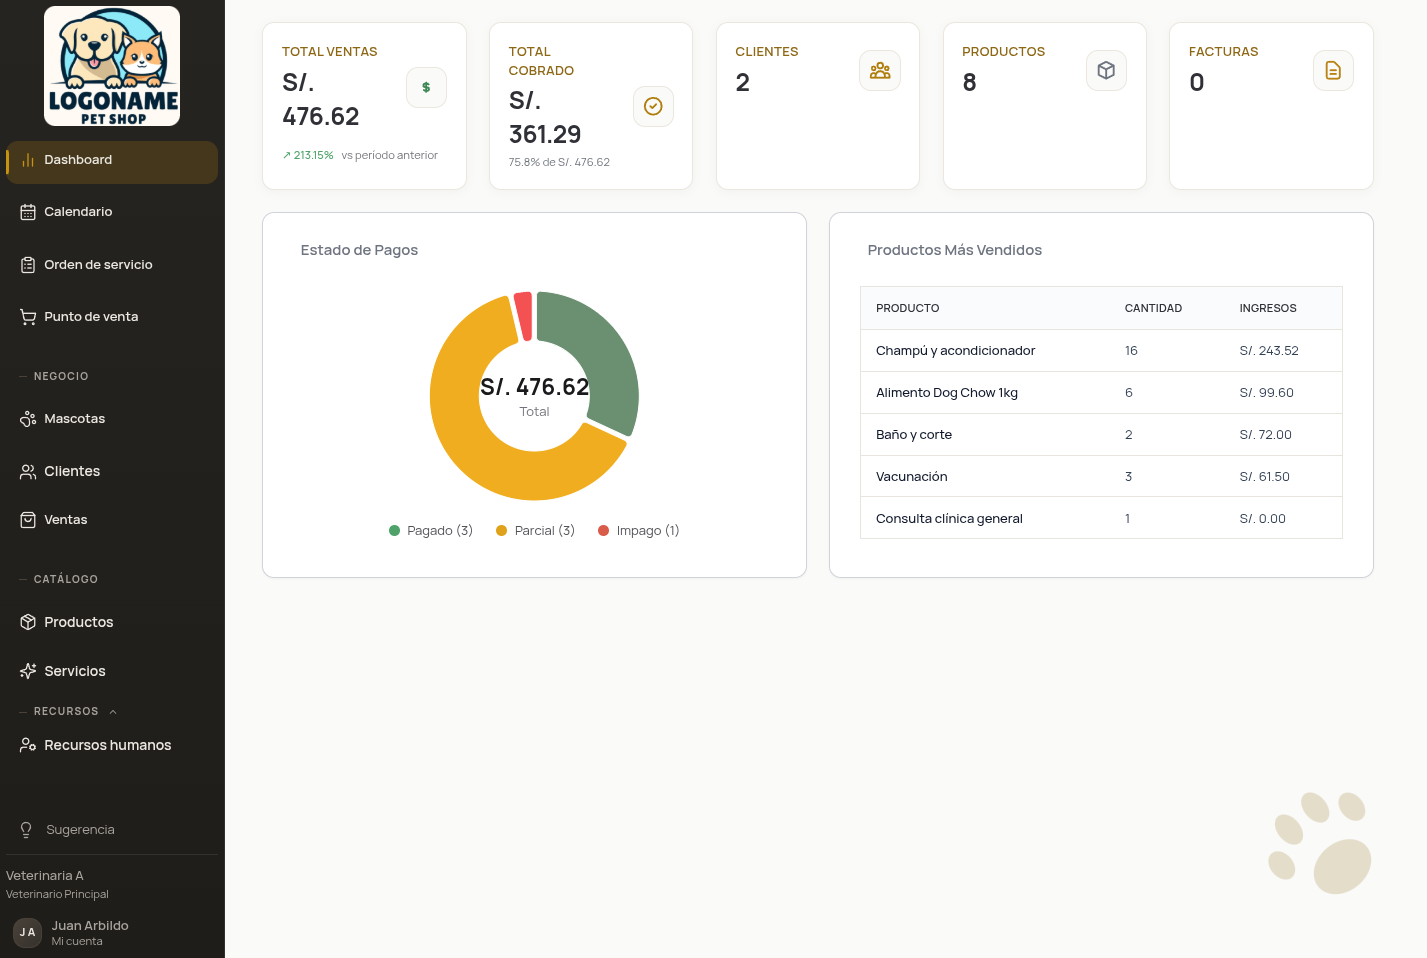Click the Sugerencia lightbulb icon

(x=26, y=830)
